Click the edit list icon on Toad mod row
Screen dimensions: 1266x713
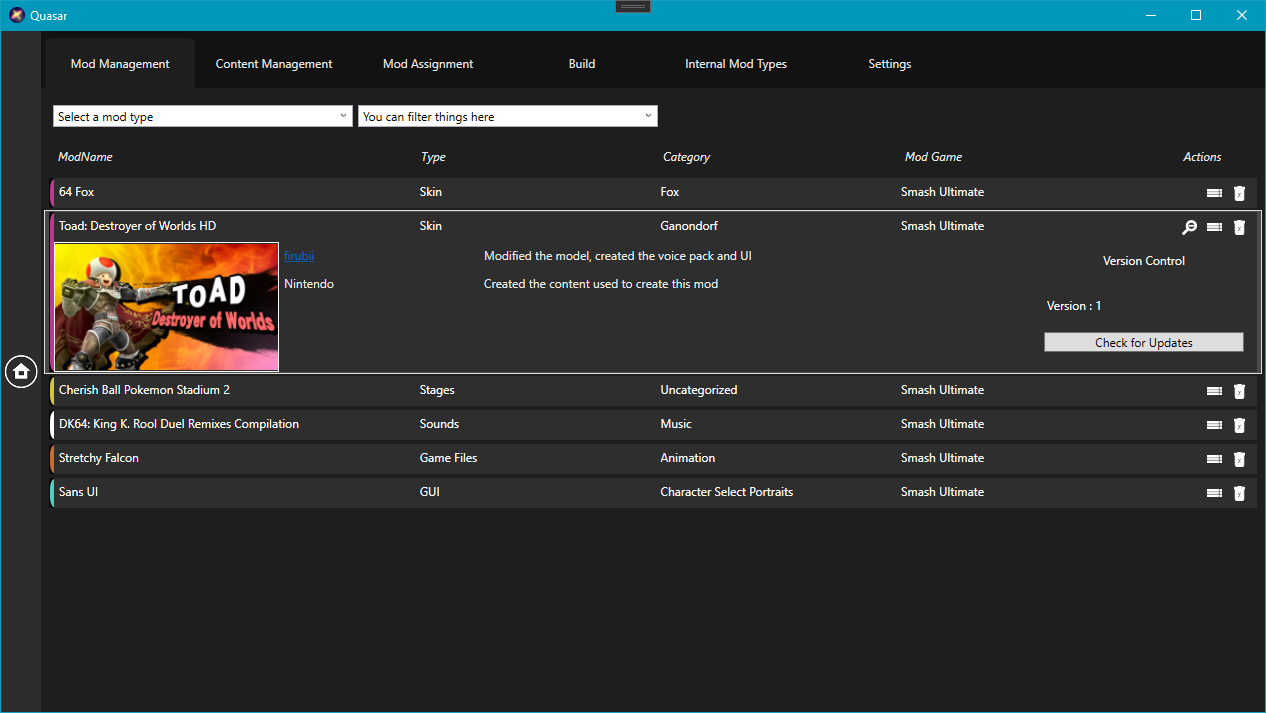[x=1214, y=227]
